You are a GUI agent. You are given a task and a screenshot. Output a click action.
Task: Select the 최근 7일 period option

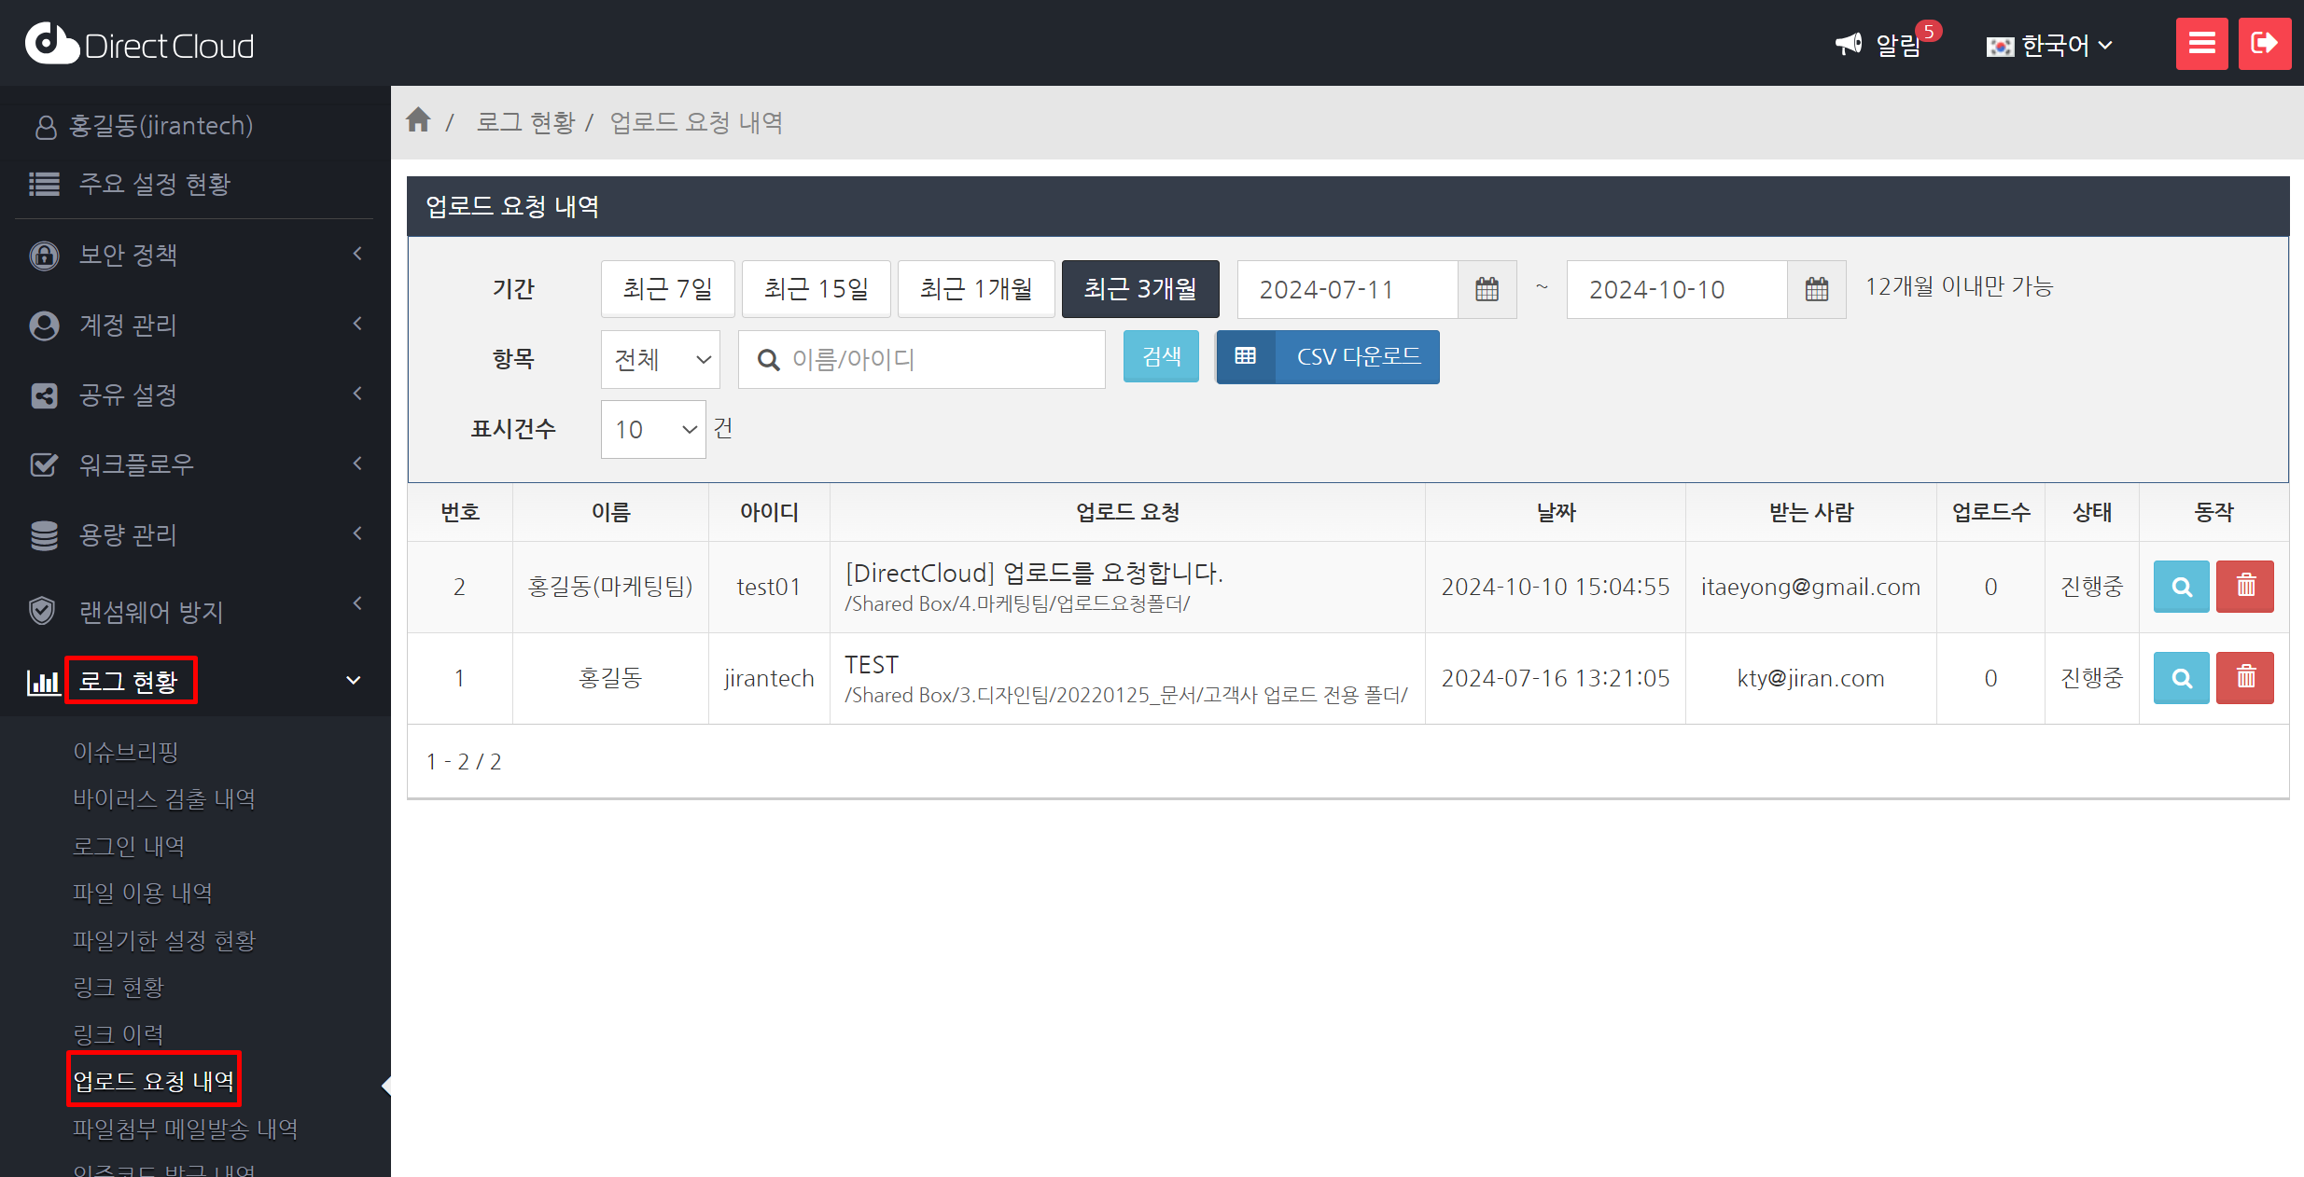pos(667,290)
